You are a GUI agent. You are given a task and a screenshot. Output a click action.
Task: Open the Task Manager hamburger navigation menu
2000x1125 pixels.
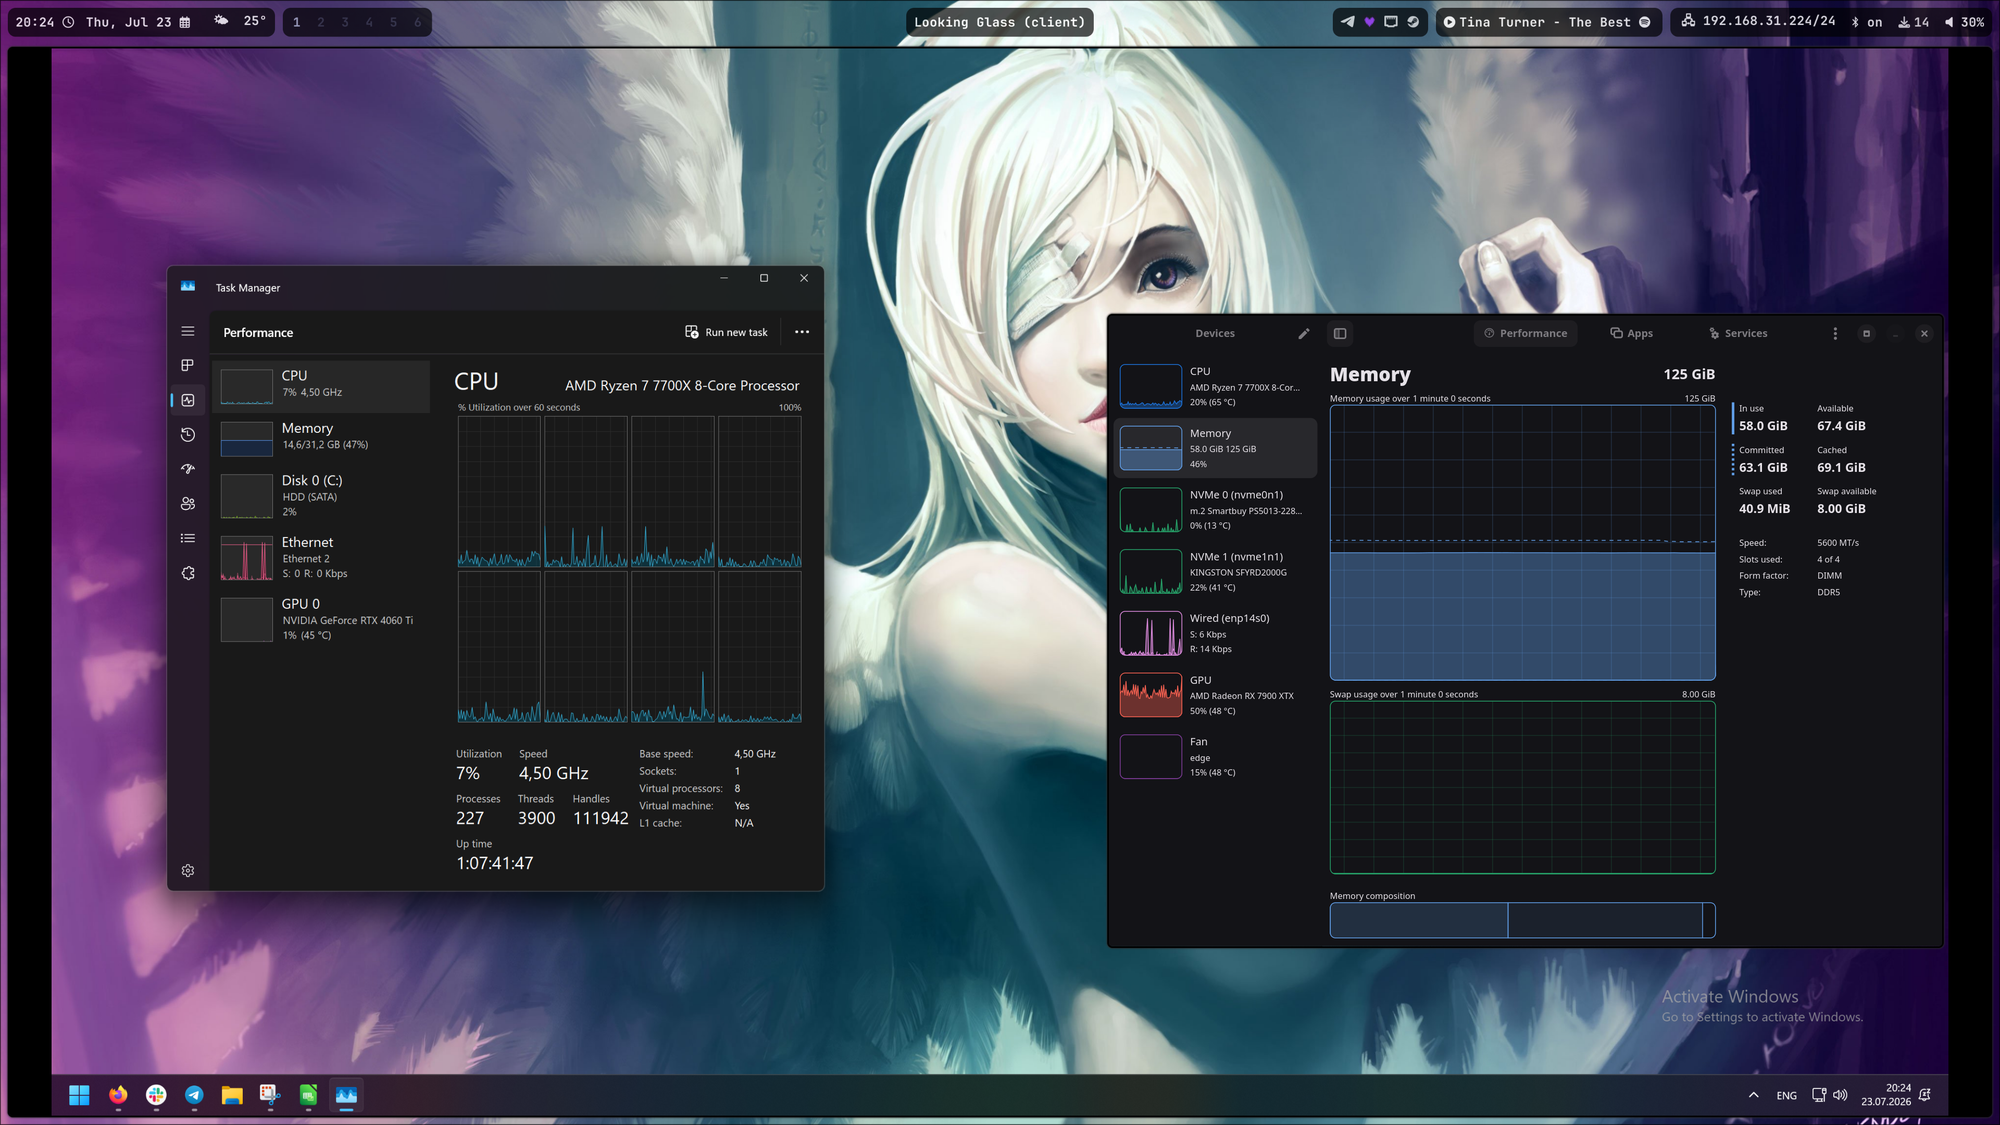[x=187, y=331]
